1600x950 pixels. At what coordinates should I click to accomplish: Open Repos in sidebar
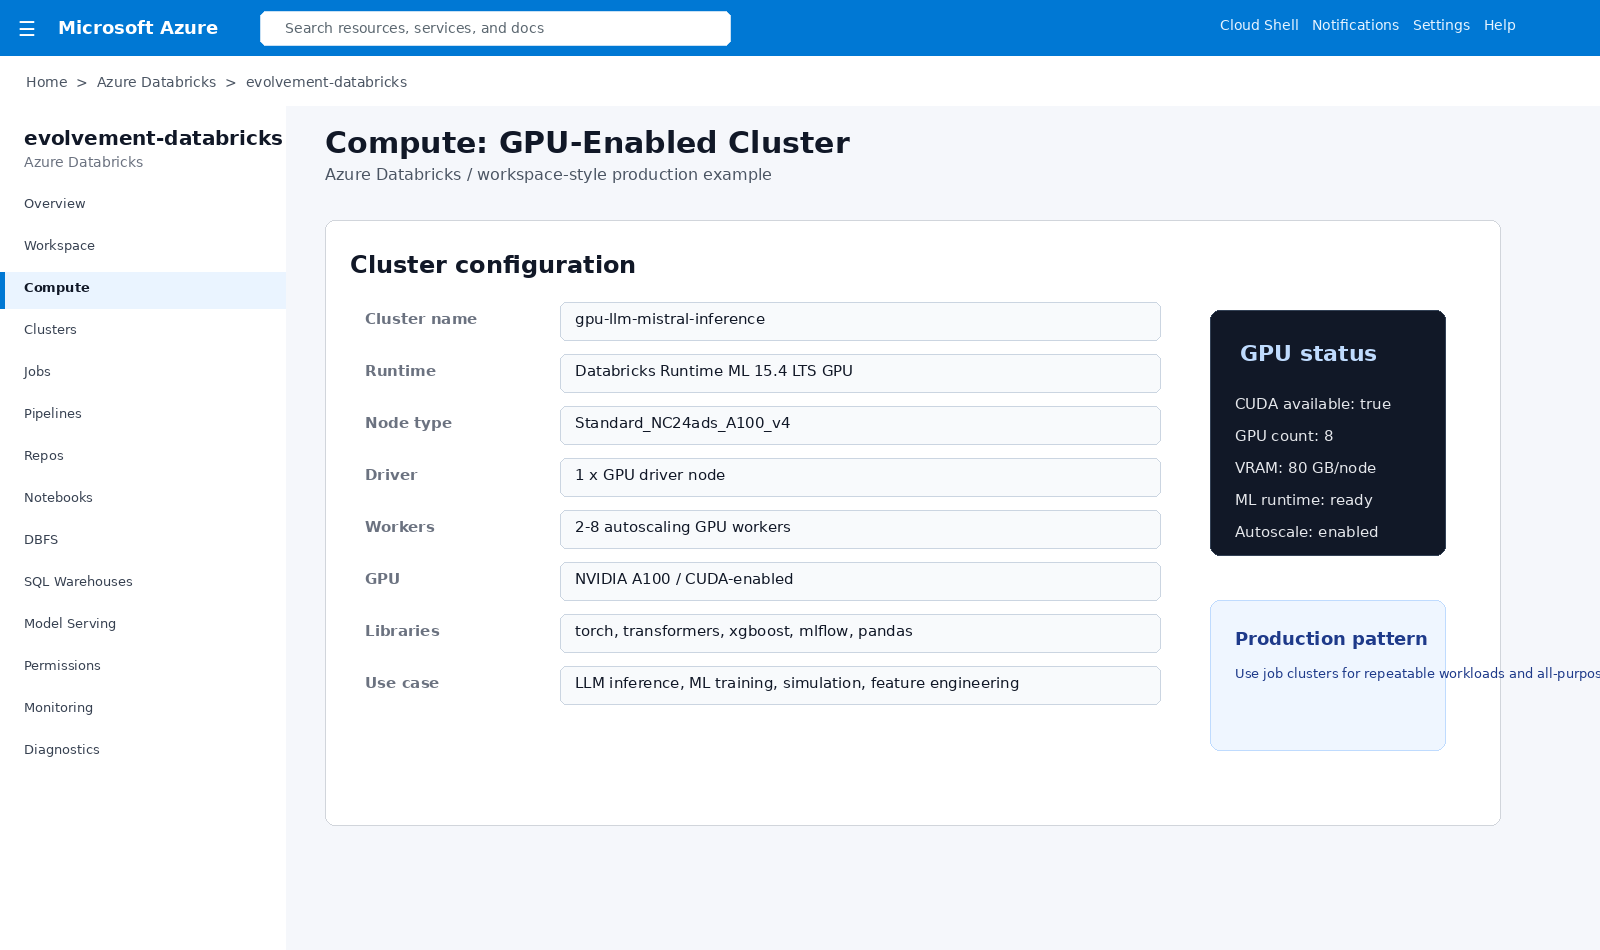[143, 456]
